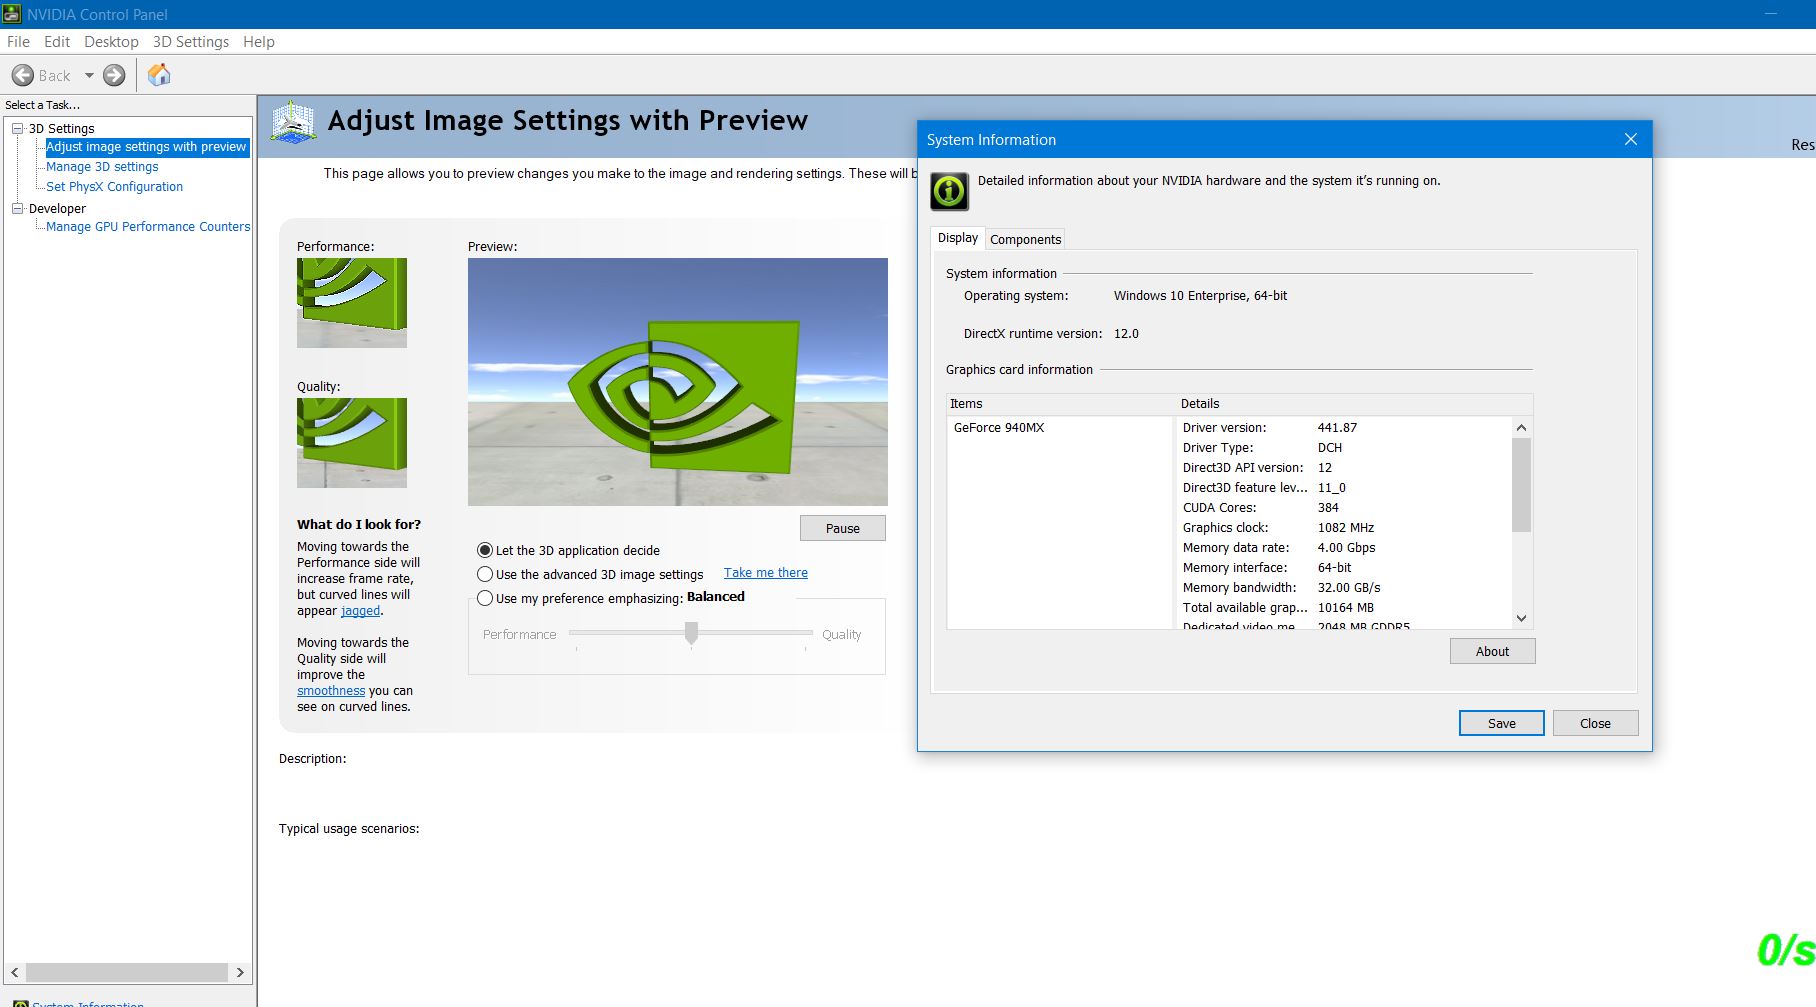
Task: Click the Quality preview thumbnail
Action: click(x=352, y=443)
